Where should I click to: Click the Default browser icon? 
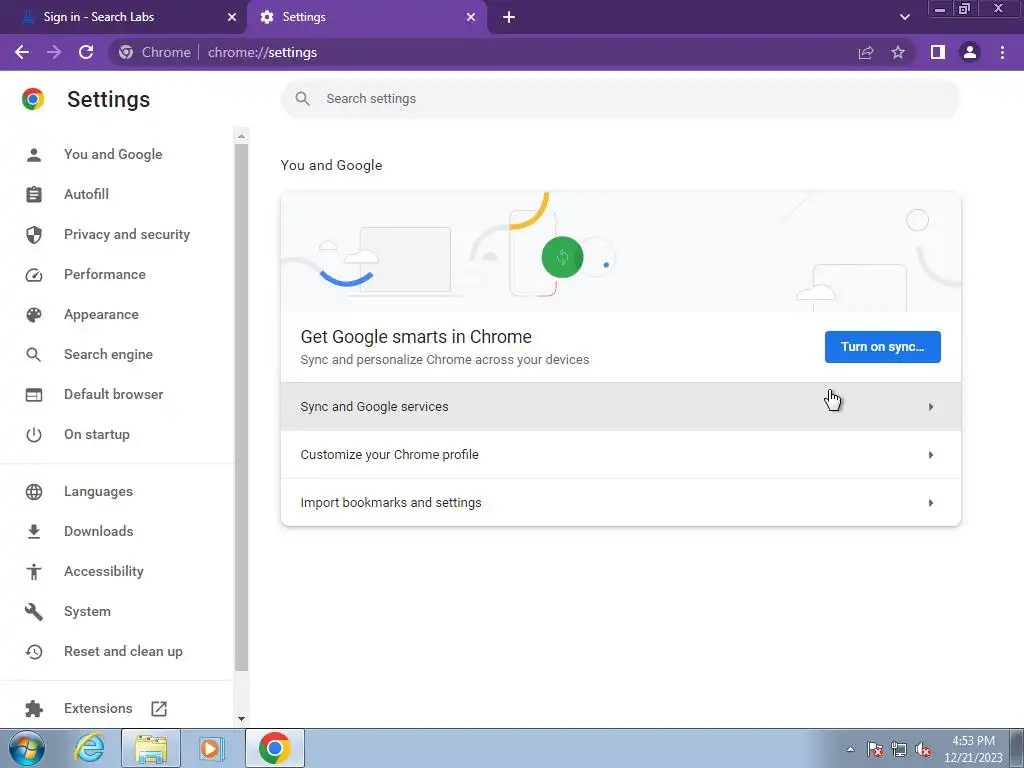coord(34,395)
